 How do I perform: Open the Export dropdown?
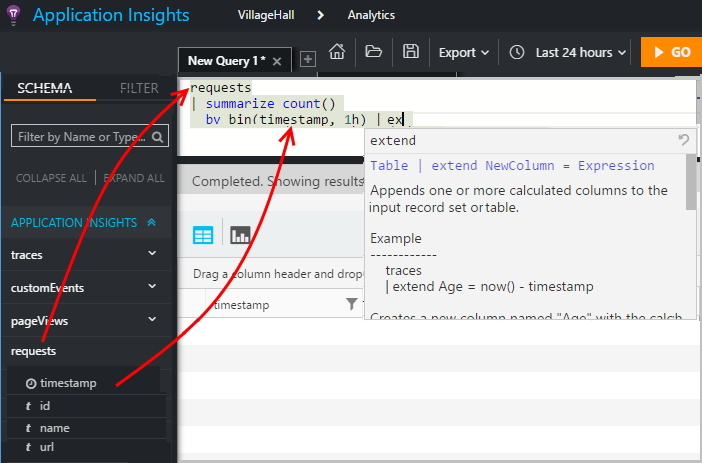(463, 53)
